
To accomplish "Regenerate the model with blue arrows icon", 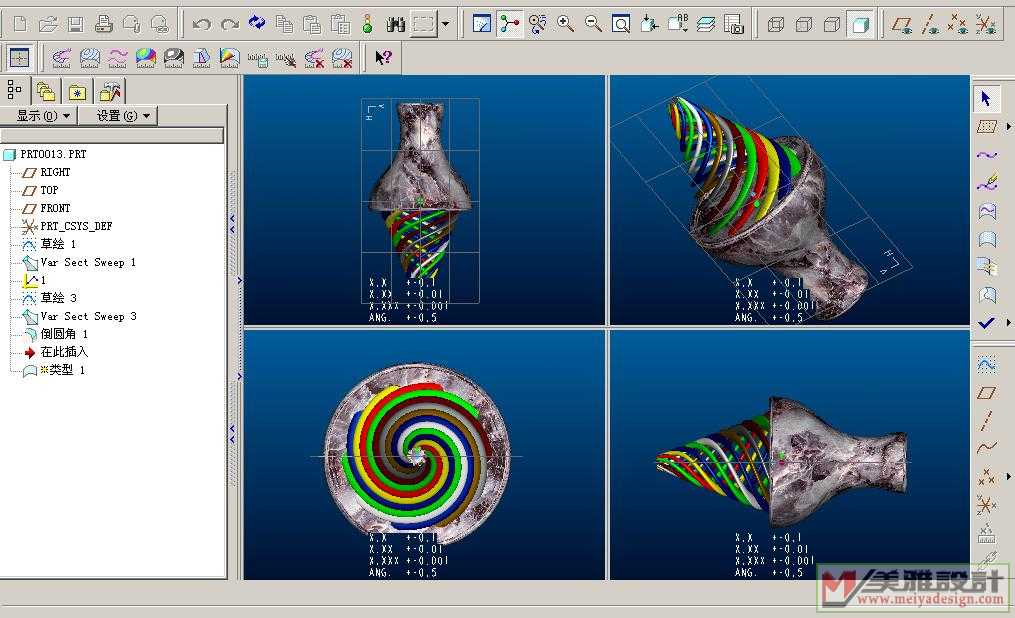I will (257, 23).
